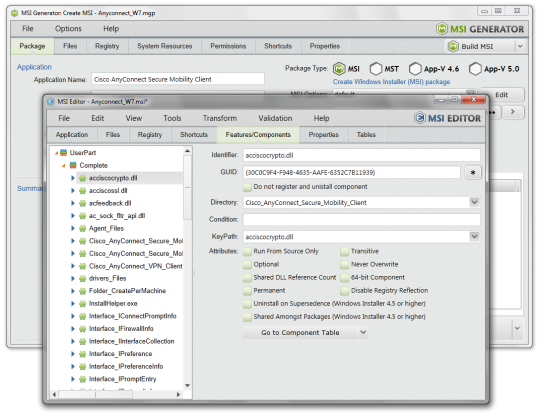The height and width of the screenshot is (415, 540).
Task: Enable Disable Registry Reflection attribute
Action: (x=344, y=291)
